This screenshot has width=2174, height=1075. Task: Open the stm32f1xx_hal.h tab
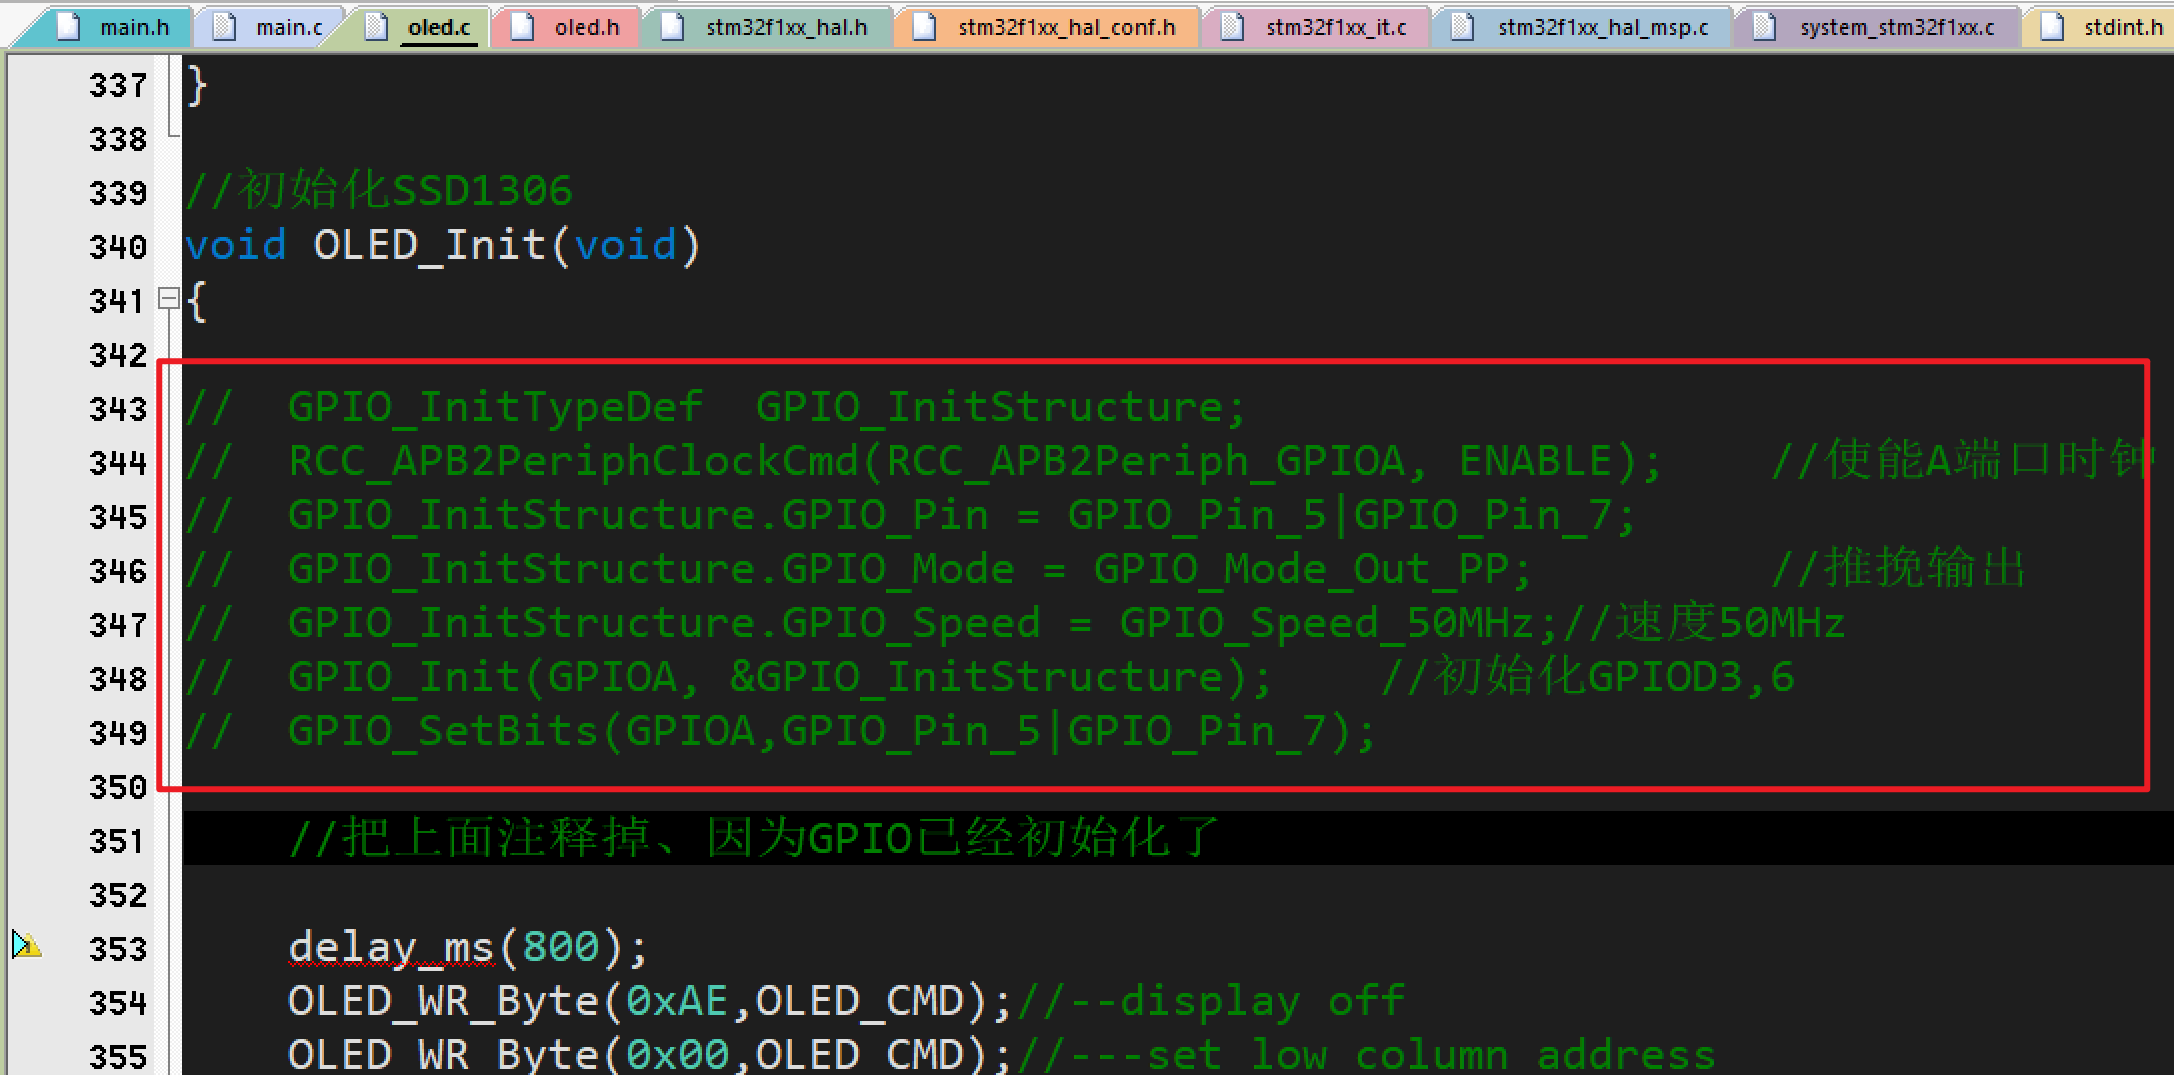766,27
